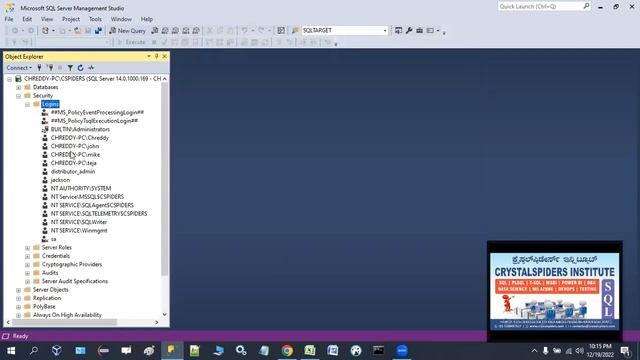Select the sa login
Image resolution: width=640 pixels, height=360 pixels.
[53, 239]
